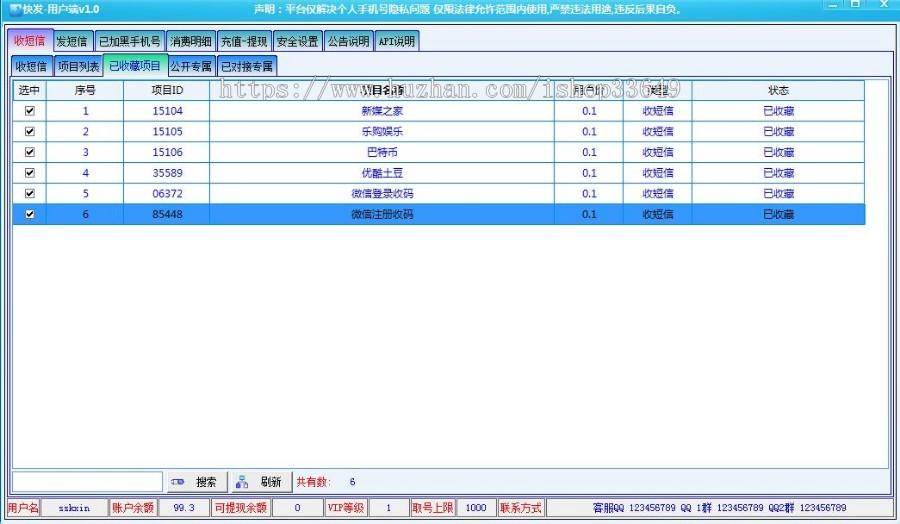Viewport: 900px width, 524px height.
Task: Toggle the checkbox for 优酷土豆 row
Action: (x=29, y=173)
